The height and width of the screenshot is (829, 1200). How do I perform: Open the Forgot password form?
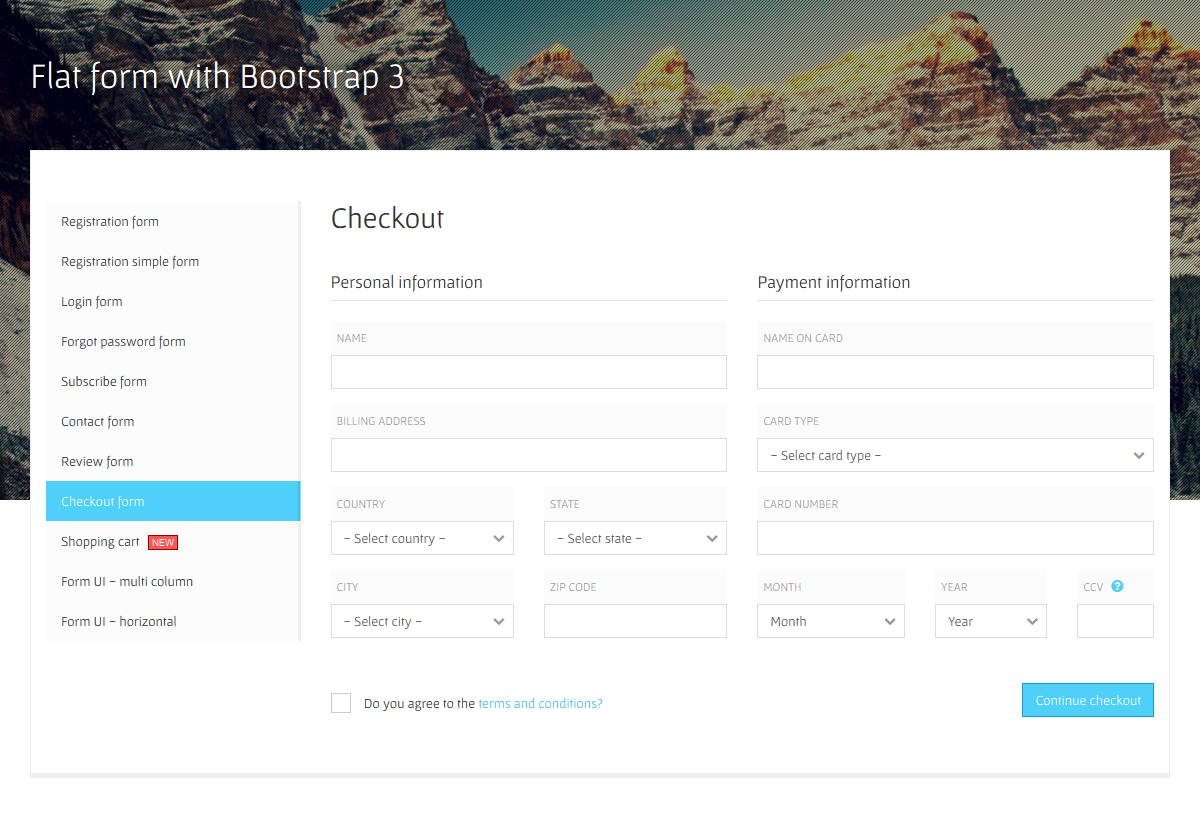pyautogui.click(x=123, y=341)
